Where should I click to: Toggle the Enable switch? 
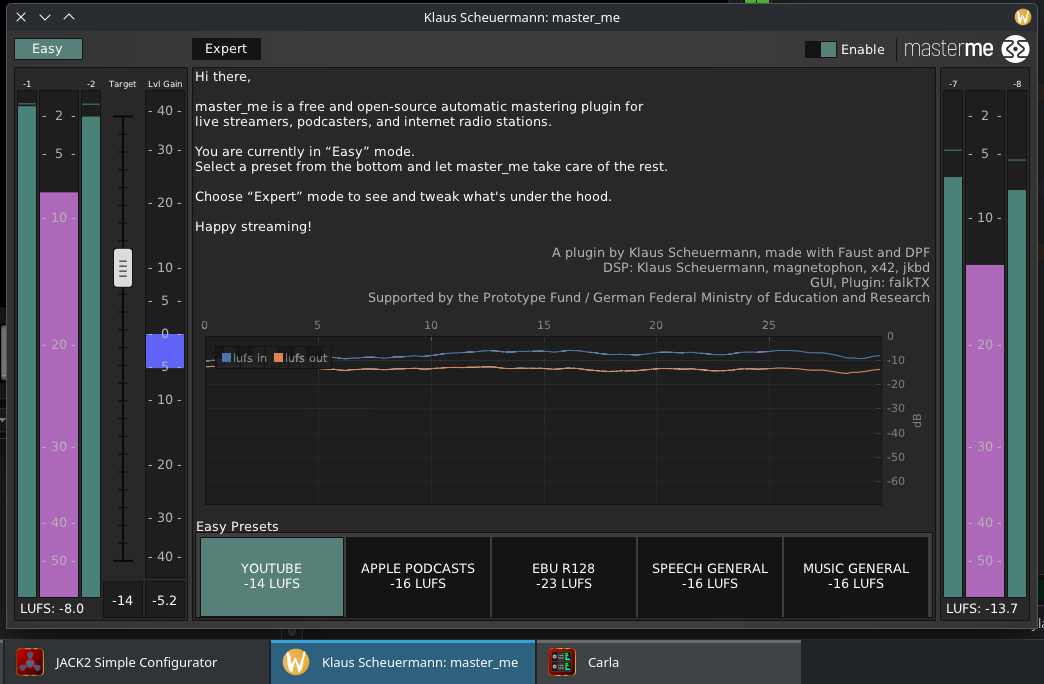[820, 49]
